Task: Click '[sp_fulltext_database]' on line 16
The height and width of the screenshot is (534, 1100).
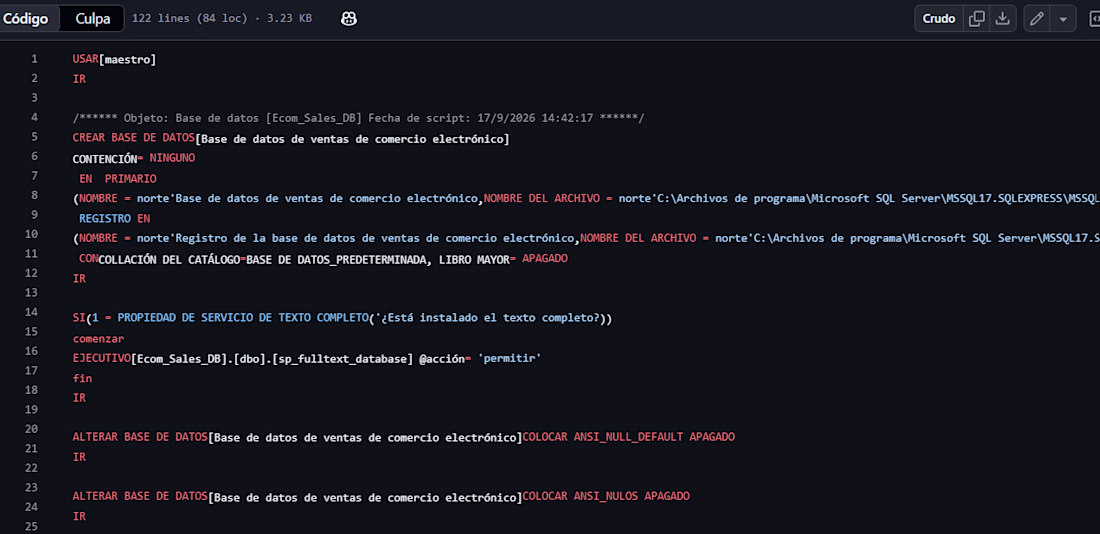Action: [341, 358]
